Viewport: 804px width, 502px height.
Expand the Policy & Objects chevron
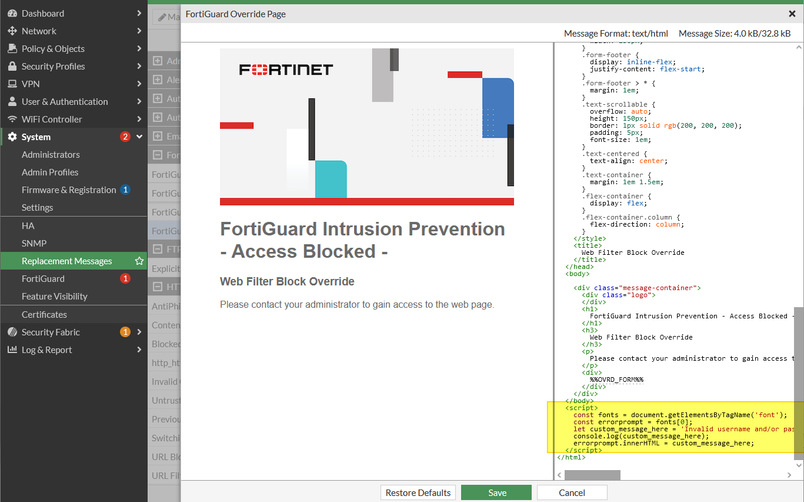pyautogui.click(x=139, y=49)
